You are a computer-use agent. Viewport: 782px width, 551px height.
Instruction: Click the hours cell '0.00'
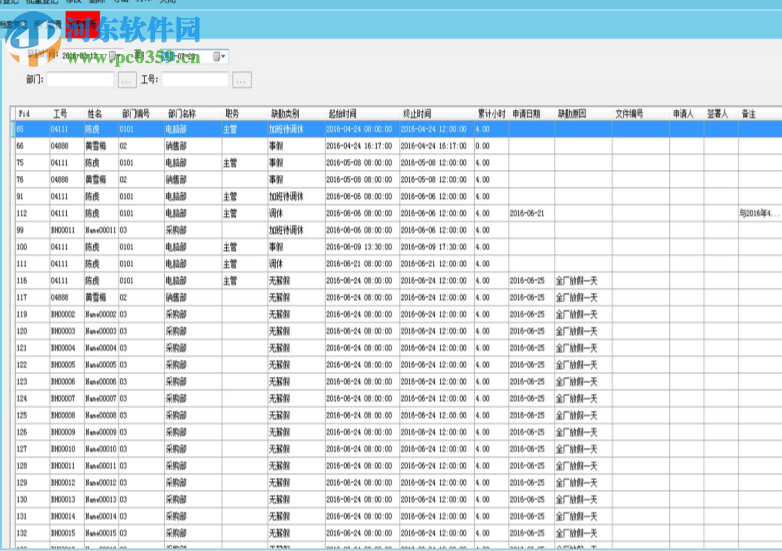(483, 146)
